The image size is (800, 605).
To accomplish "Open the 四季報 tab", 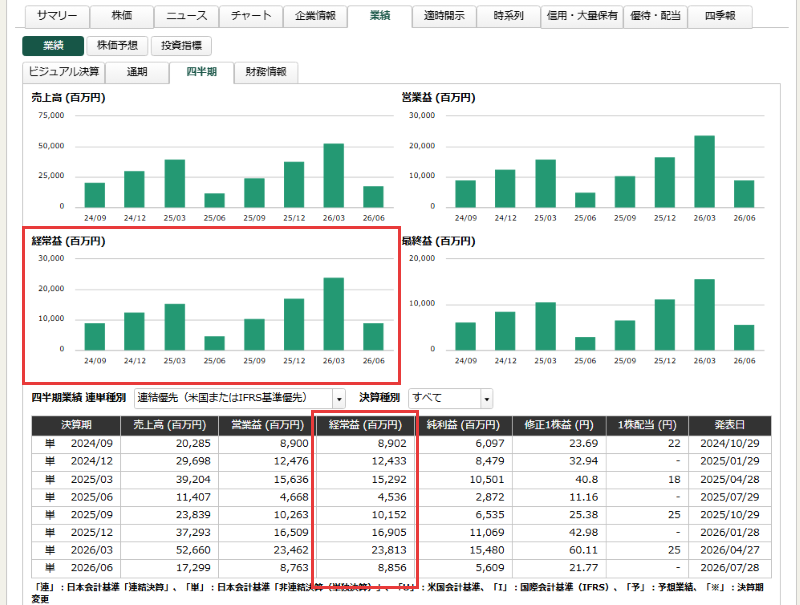I will coord(720,16).
